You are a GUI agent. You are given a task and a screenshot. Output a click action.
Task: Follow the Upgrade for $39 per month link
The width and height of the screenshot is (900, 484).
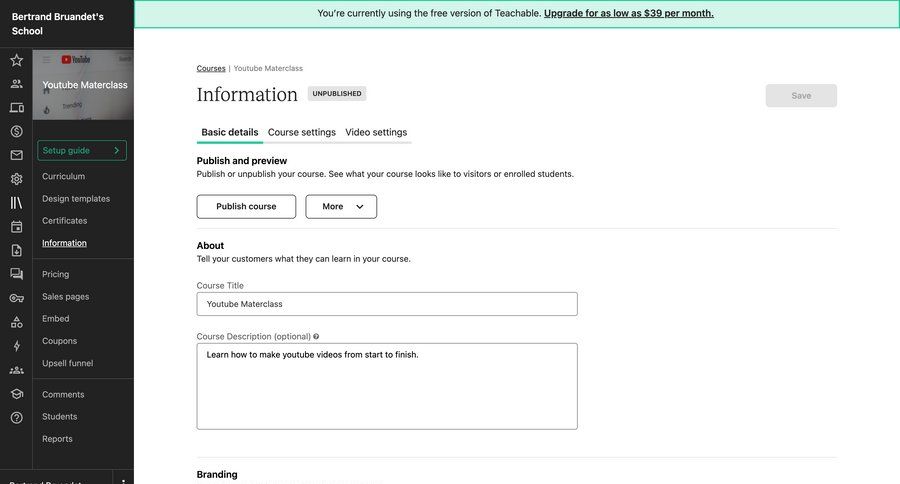coord(629,13)
